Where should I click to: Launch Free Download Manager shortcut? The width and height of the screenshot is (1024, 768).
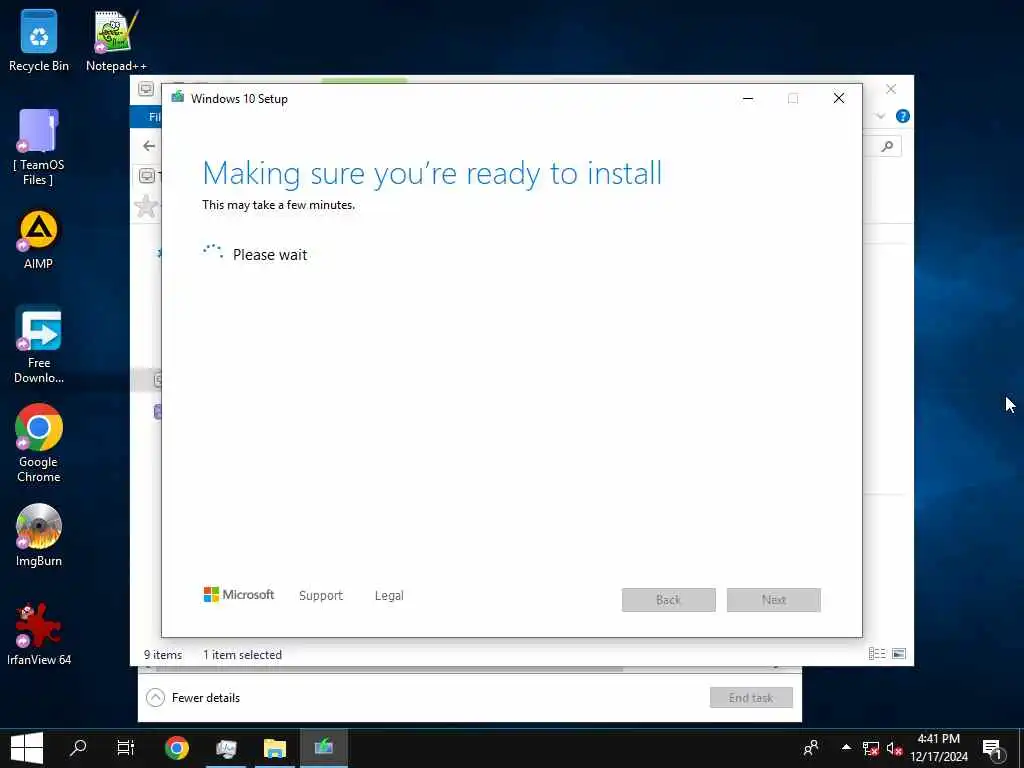[39, 345]
